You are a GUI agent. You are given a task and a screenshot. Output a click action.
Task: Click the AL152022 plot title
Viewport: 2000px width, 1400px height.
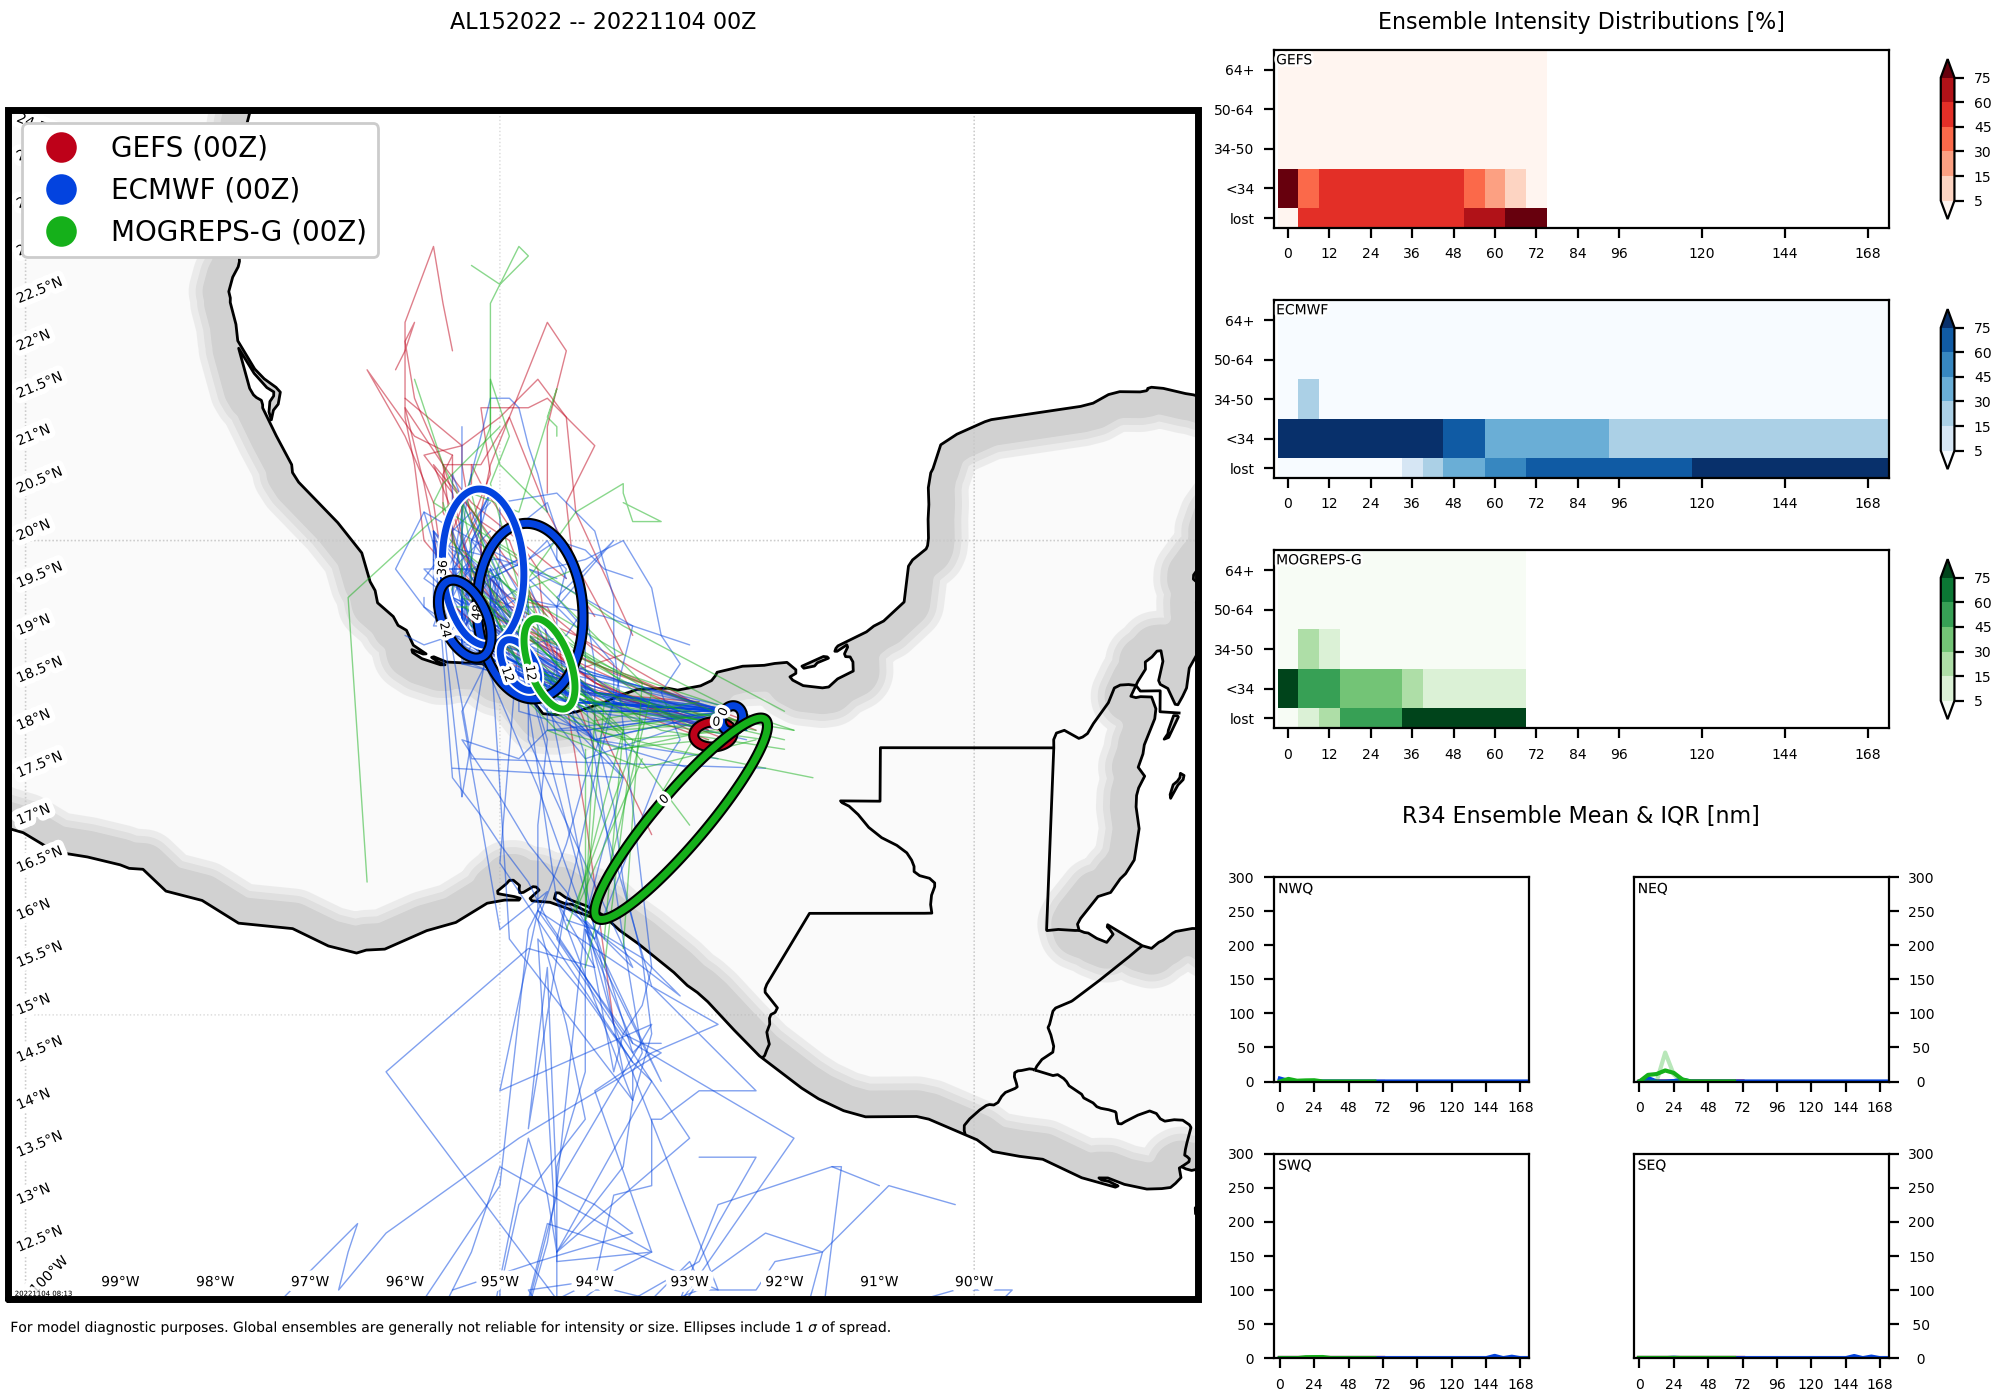[602, 22]
